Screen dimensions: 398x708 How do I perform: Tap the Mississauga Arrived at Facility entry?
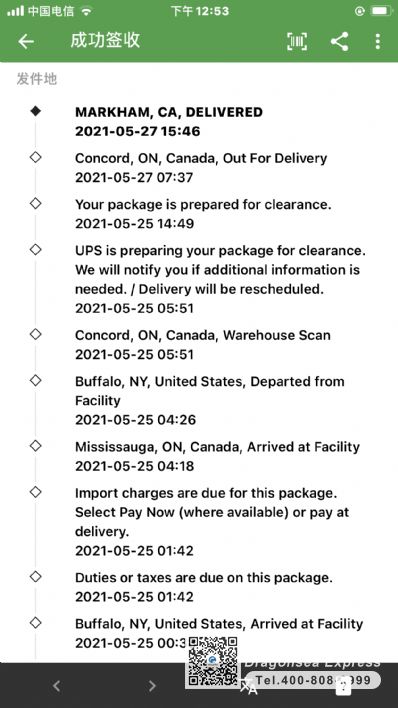217,456
